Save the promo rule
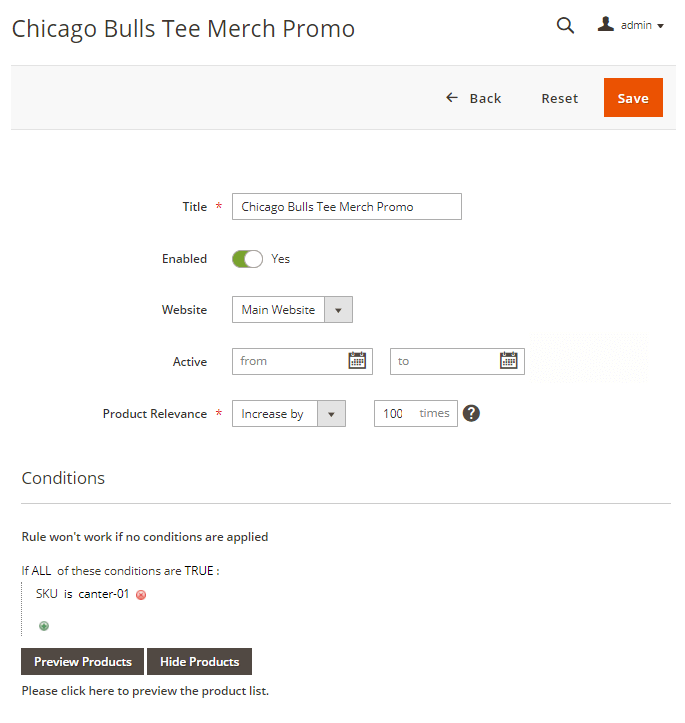685x723 pixels. click(633, 98)
